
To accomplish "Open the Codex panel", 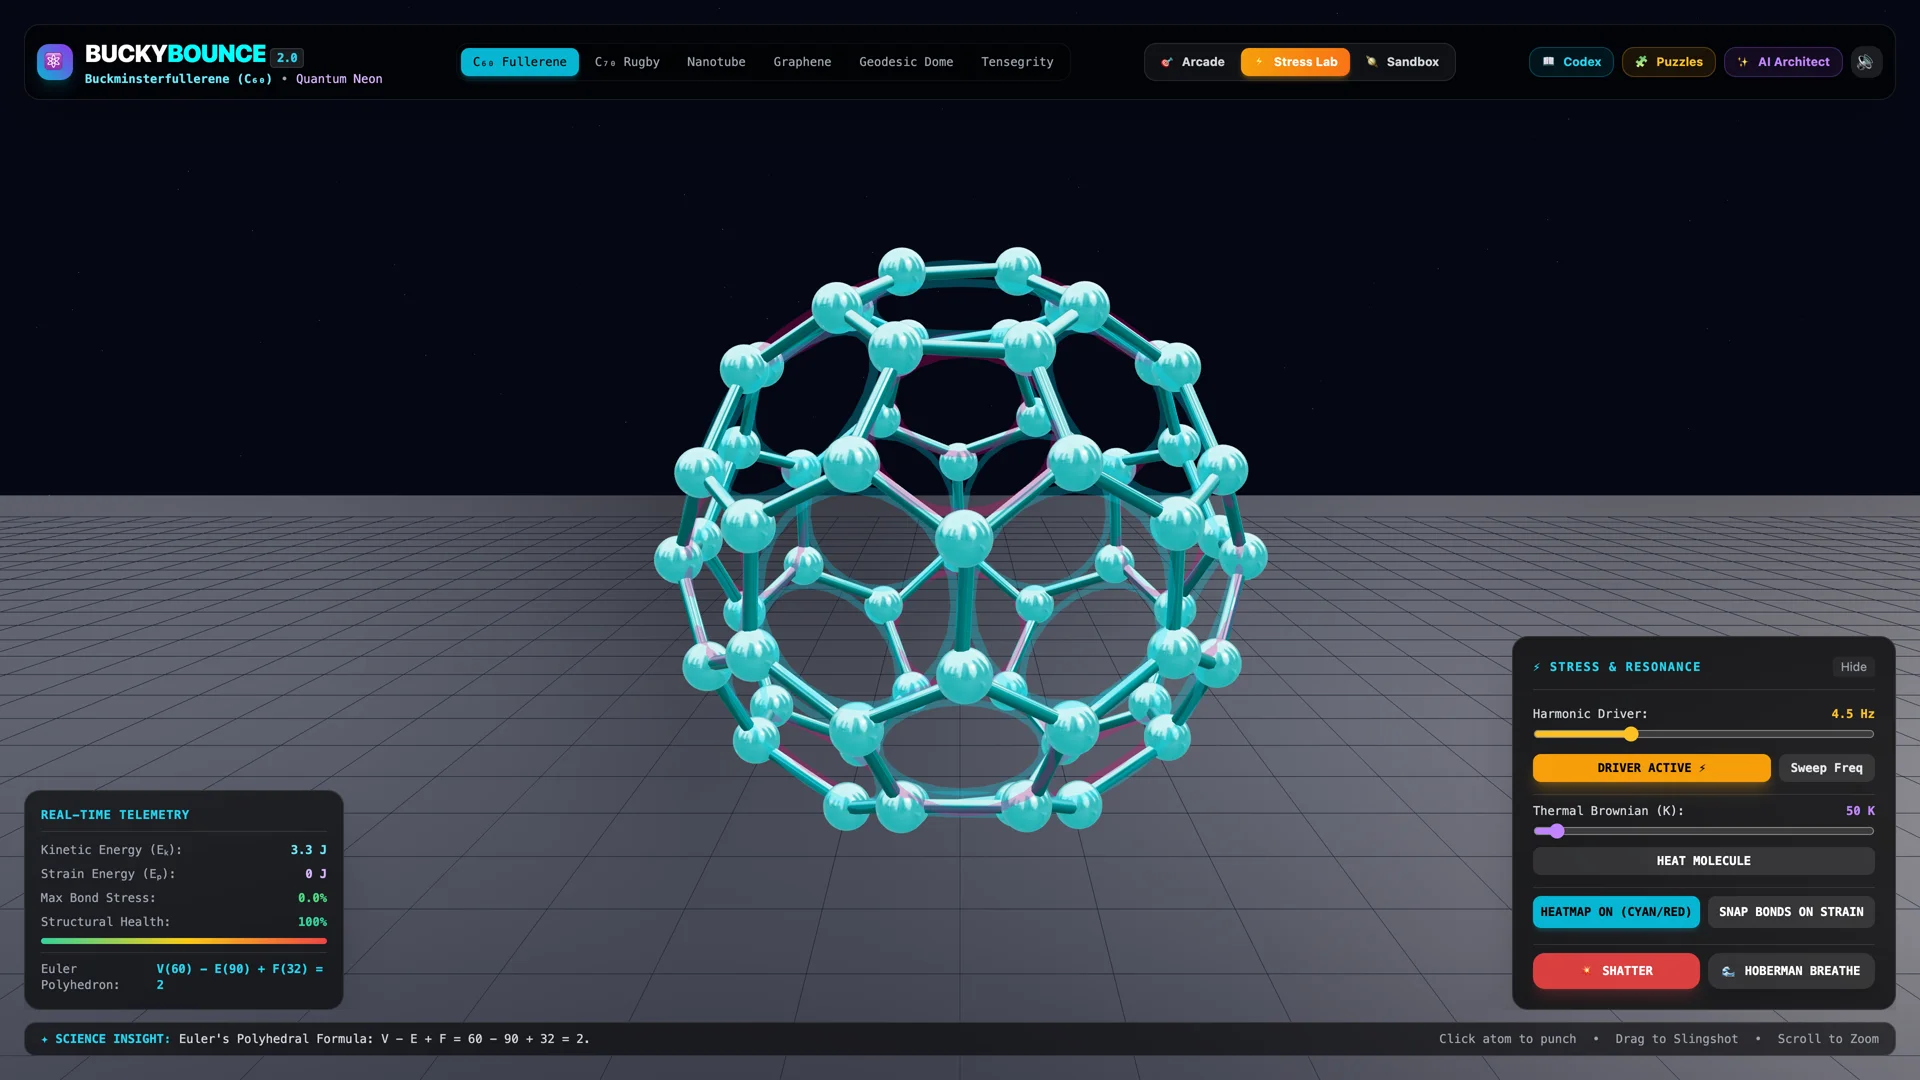I will 1571,62.
